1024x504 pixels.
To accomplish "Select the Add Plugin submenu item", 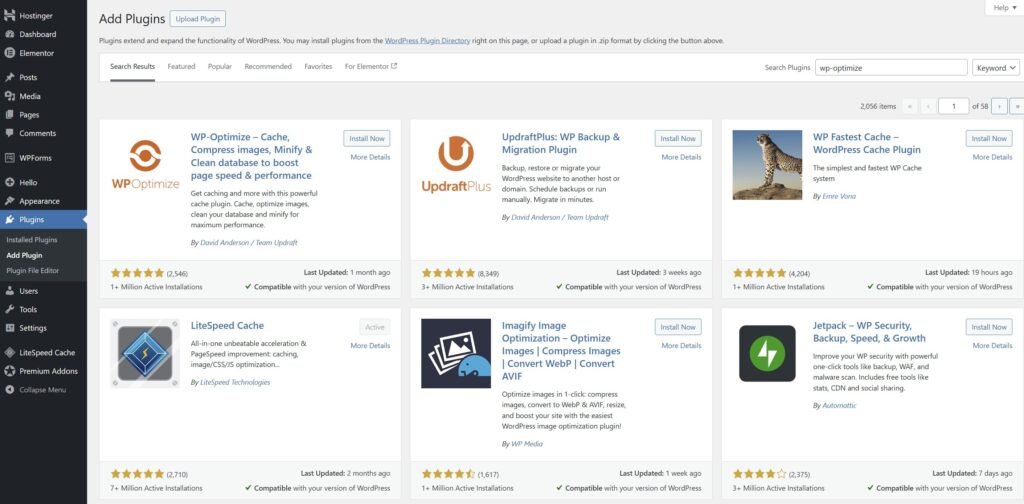I will pyautogui.click(x=24, y=255).
